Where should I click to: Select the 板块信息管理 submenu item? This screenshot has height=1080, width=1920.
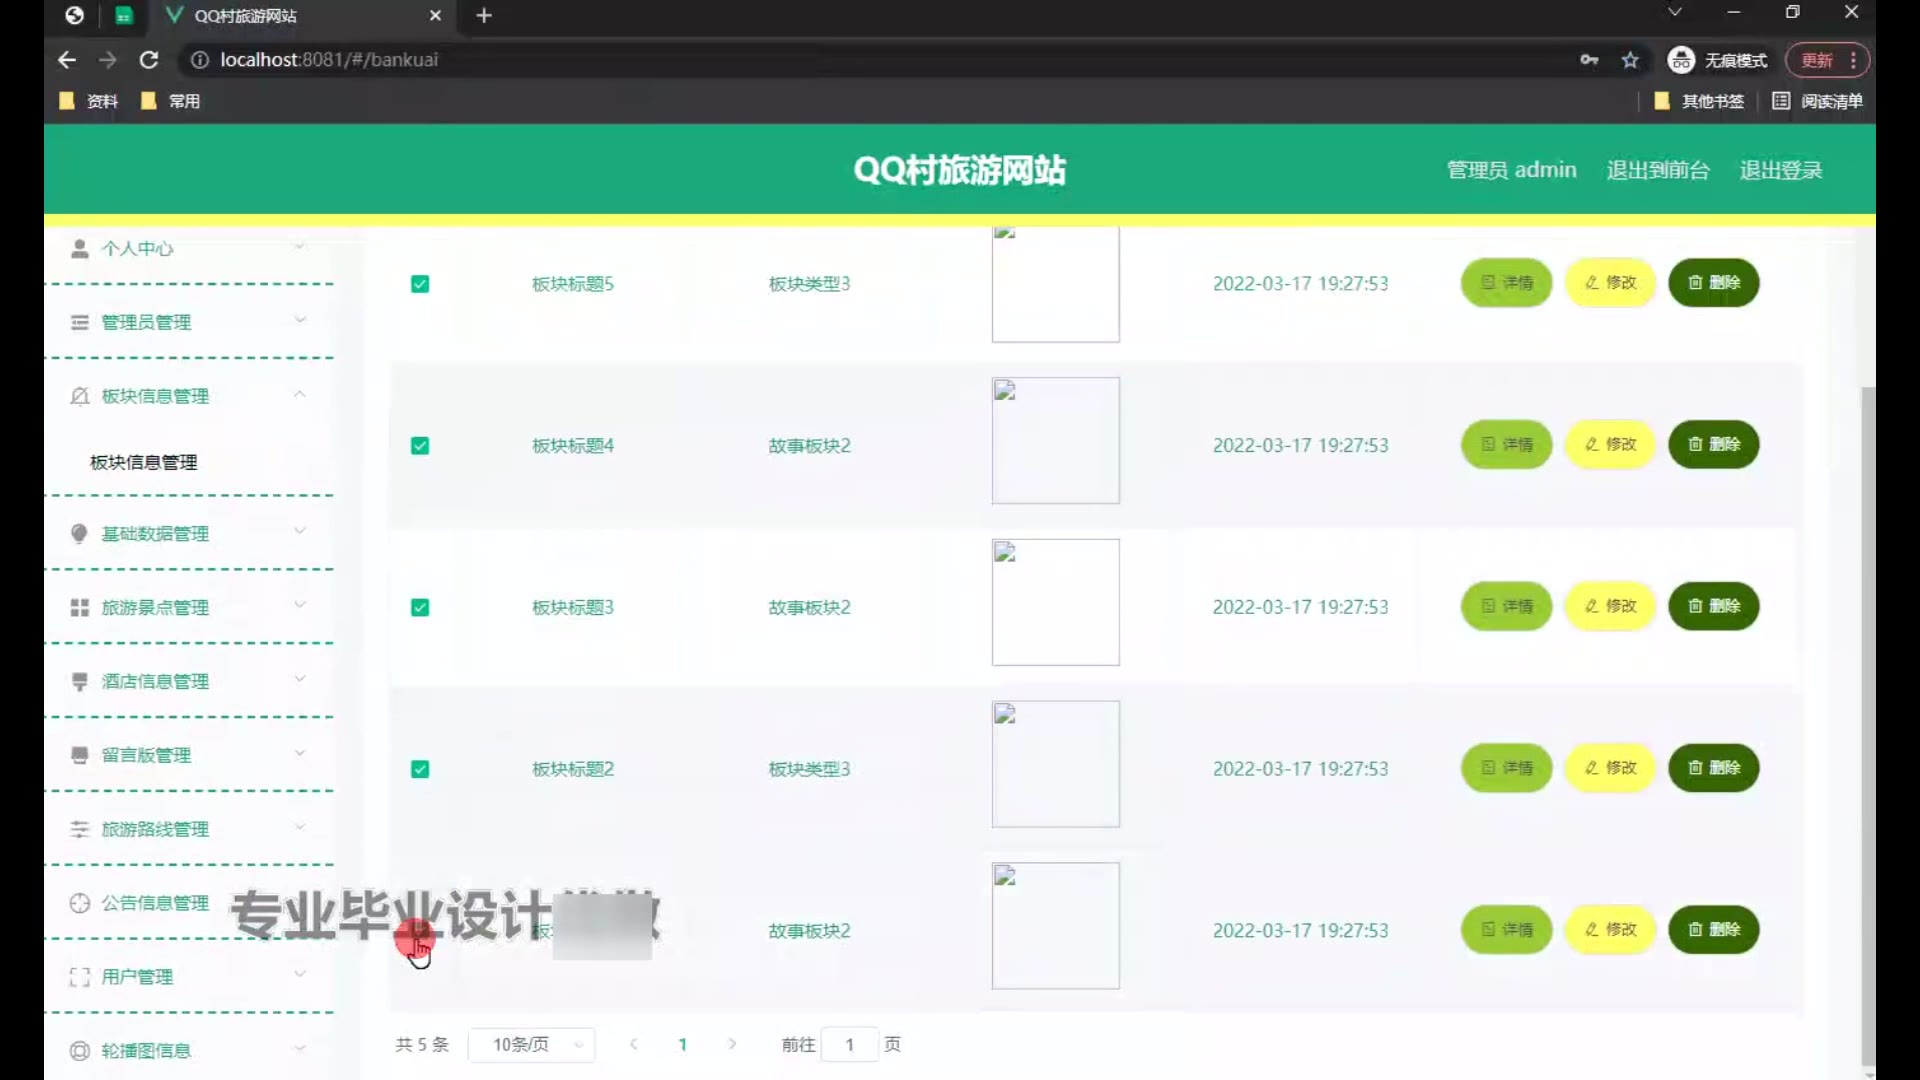(144, 463)
